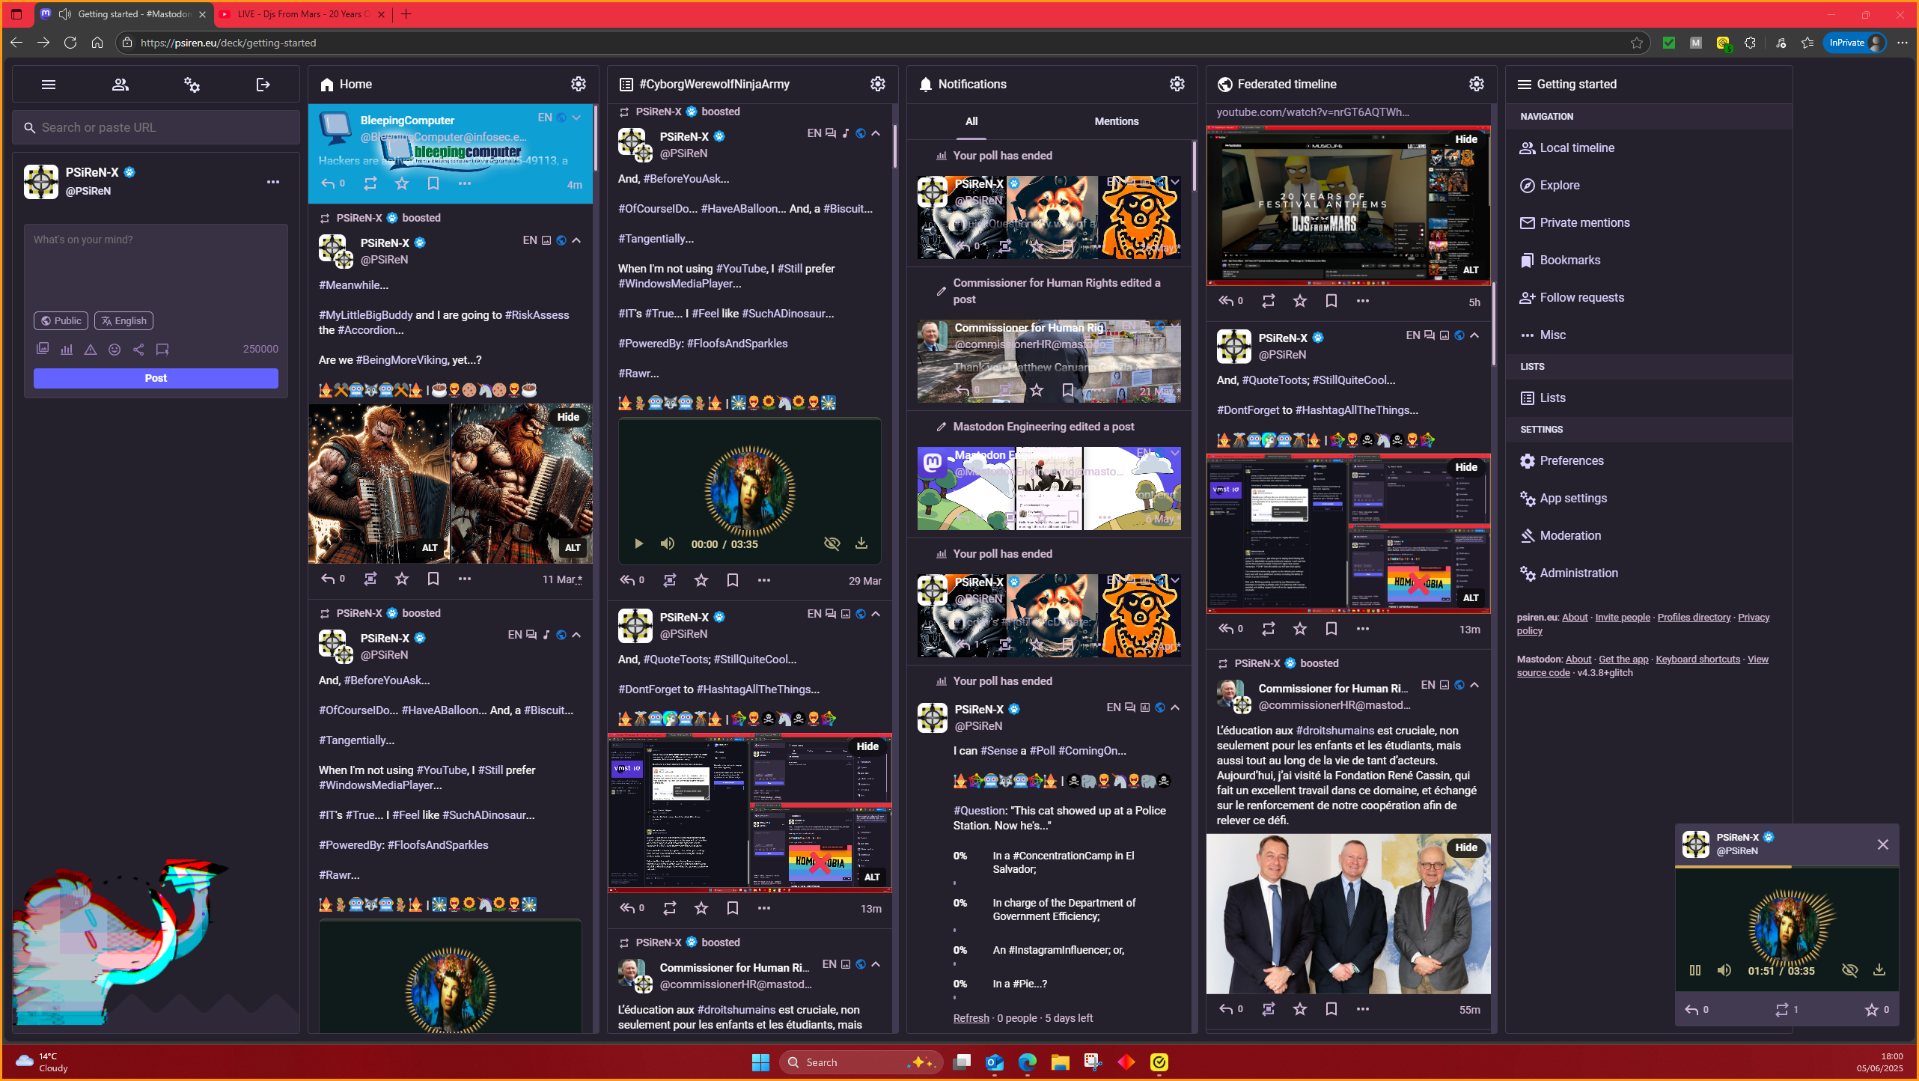Viewport: 1919px width, 1081px height.
Task: Open the Notifications column settings gear
Action: [x=1177, y=84]
